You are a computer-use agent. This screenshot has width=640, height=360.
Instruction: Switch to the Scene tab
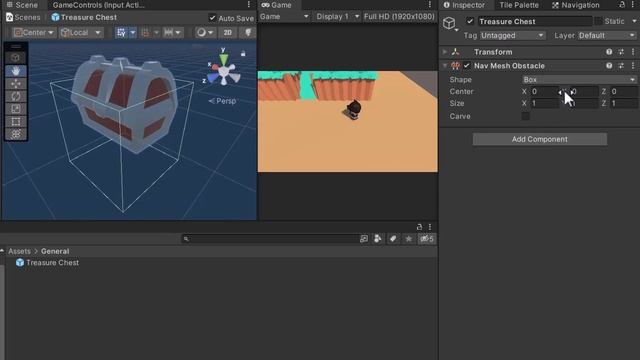pos(22,5)
